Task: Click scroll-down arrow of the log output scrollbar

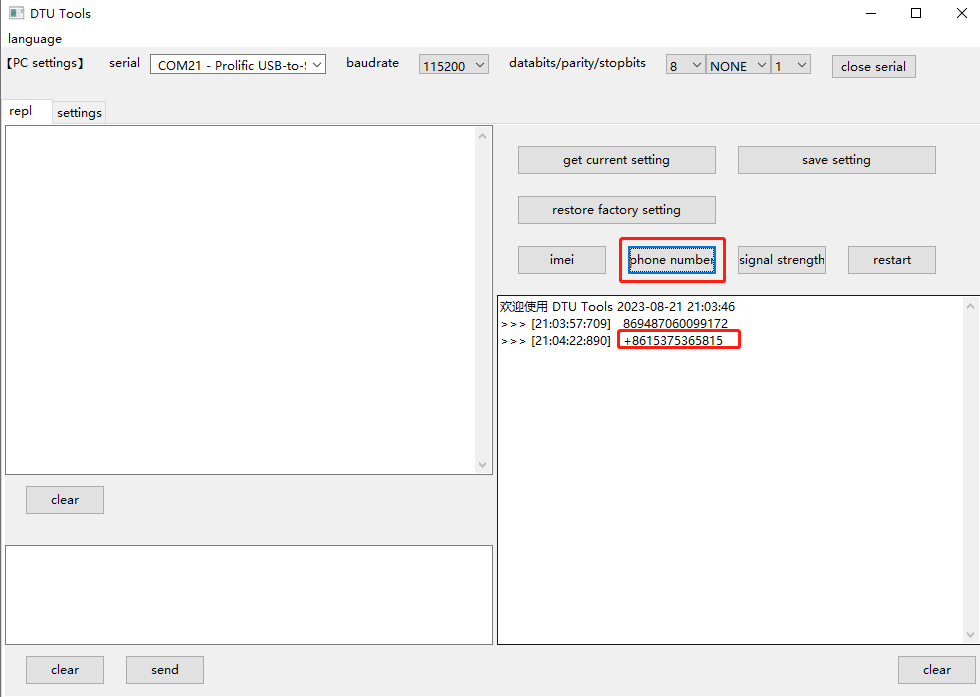Action: pos(970,635)
